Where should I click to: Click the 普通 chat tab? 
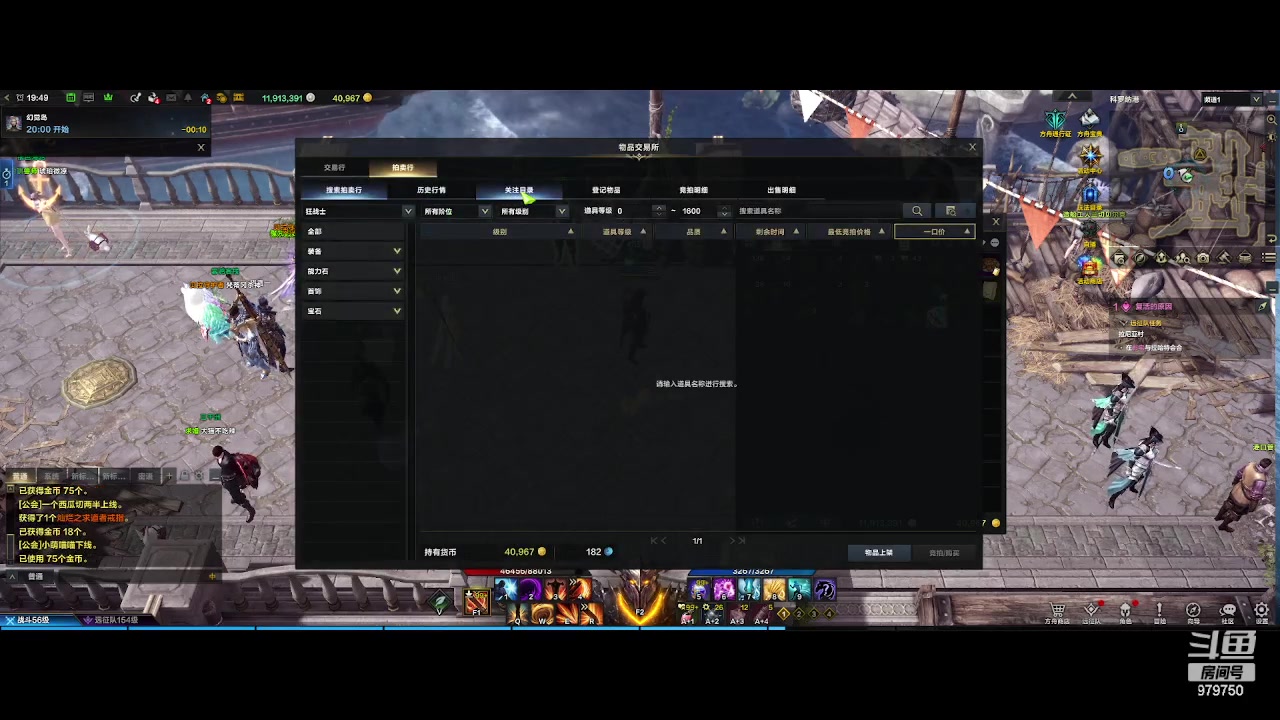coord(20,476)
